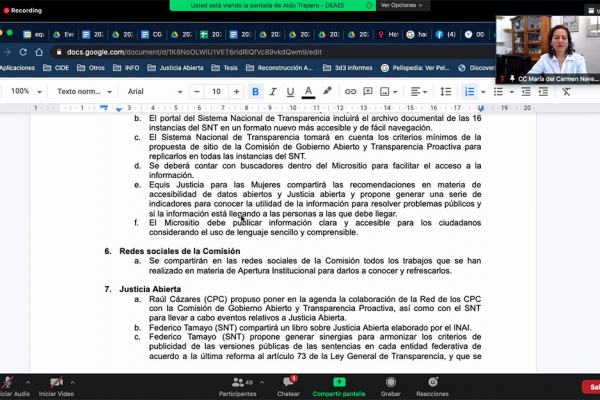Image resolution: width=600 pixels, height=400 pixels.
Task: Toggle the numbered list button
Action: tap(469, 91)
